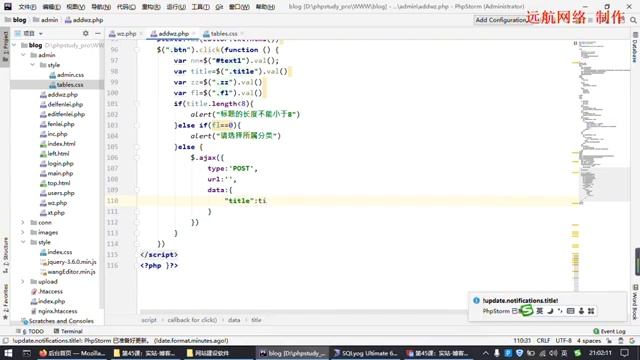Open the project settings gear icon
This screenshot has height=360, width=640.
[85, 33]
